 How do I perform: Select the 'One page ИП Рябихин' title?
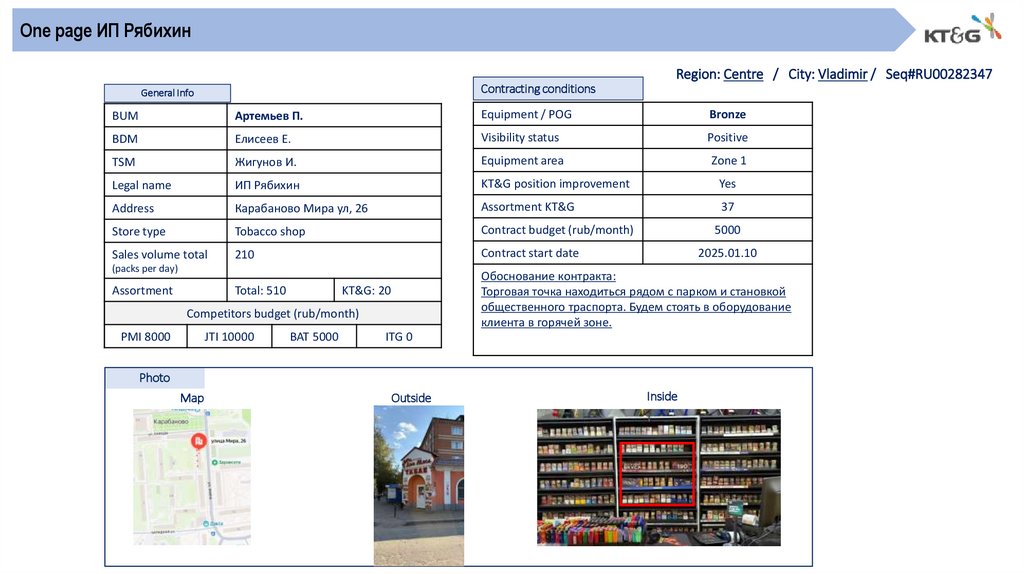point(105,31)
